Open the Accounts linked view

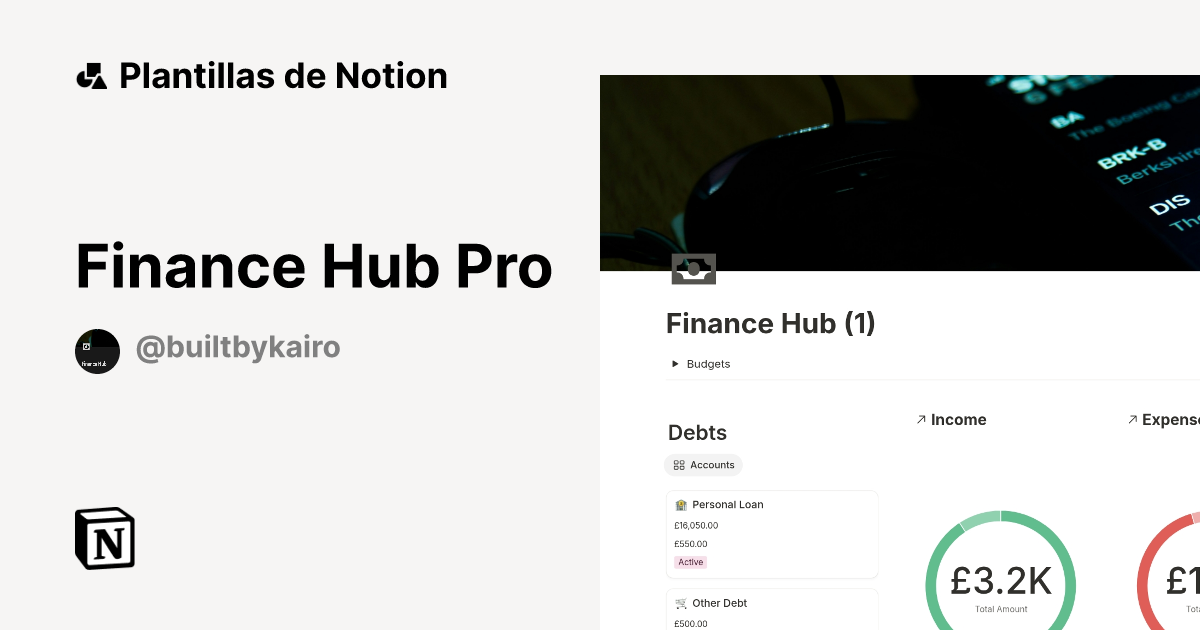click(x=703, y=465)
